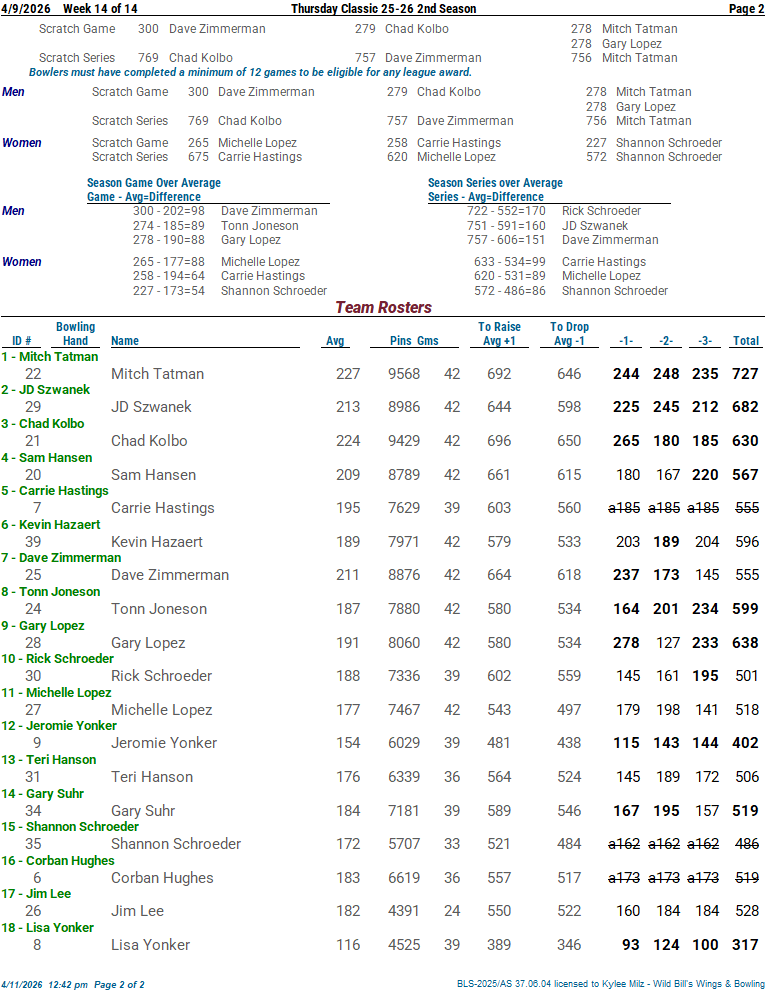The height and width of the screenshot is (991, 768).
Task: Click the 'Week 14 of 14' header text
Action: [100, 9]
